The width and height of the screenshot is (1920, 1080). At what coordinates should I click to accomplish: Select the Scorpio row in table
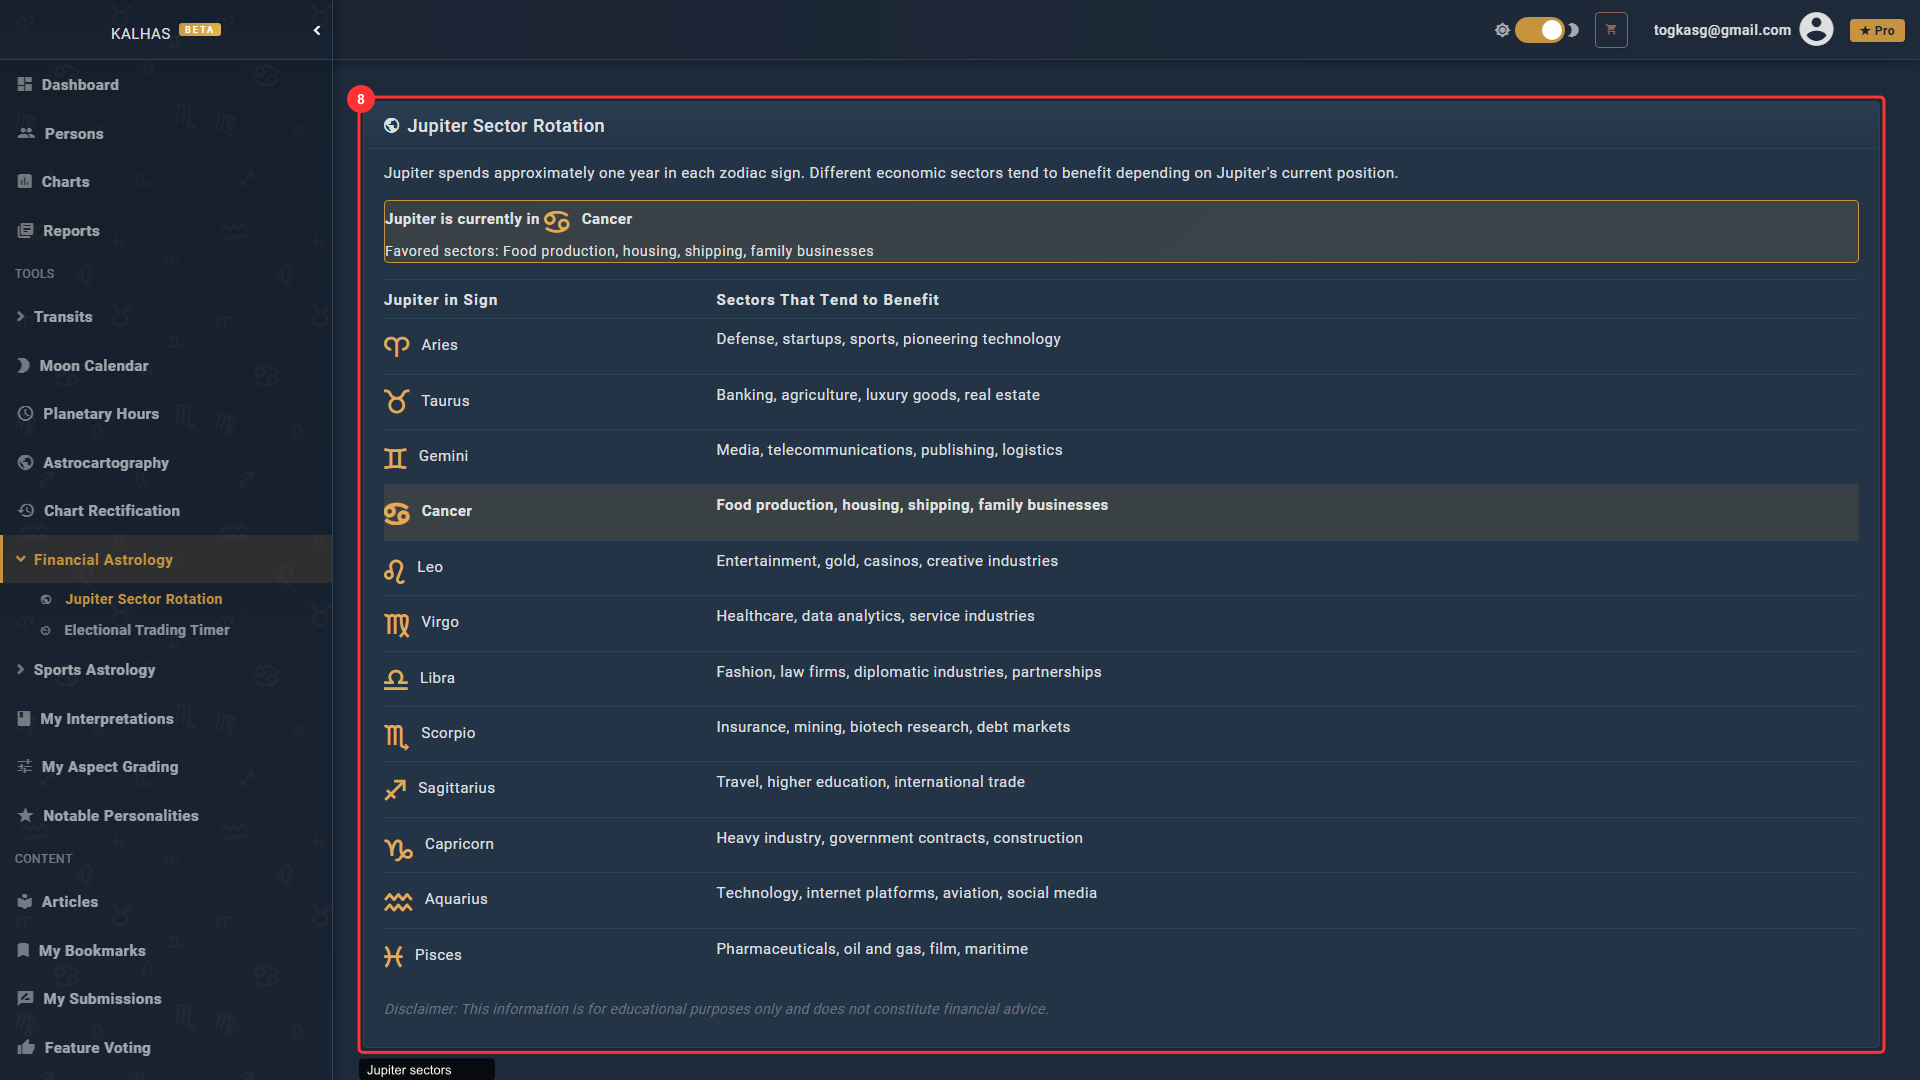click(448, 733)
